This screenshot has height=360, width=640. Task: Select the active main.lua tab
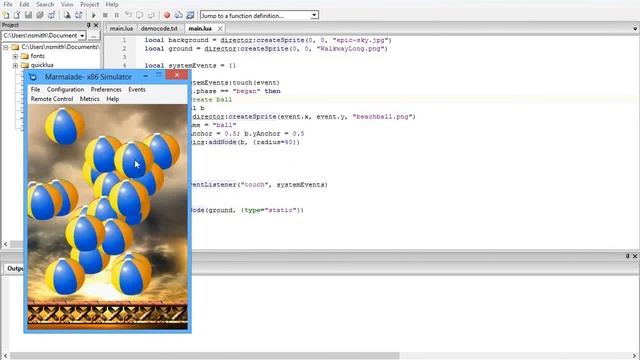pyautogui.click(x=200, y=29)
